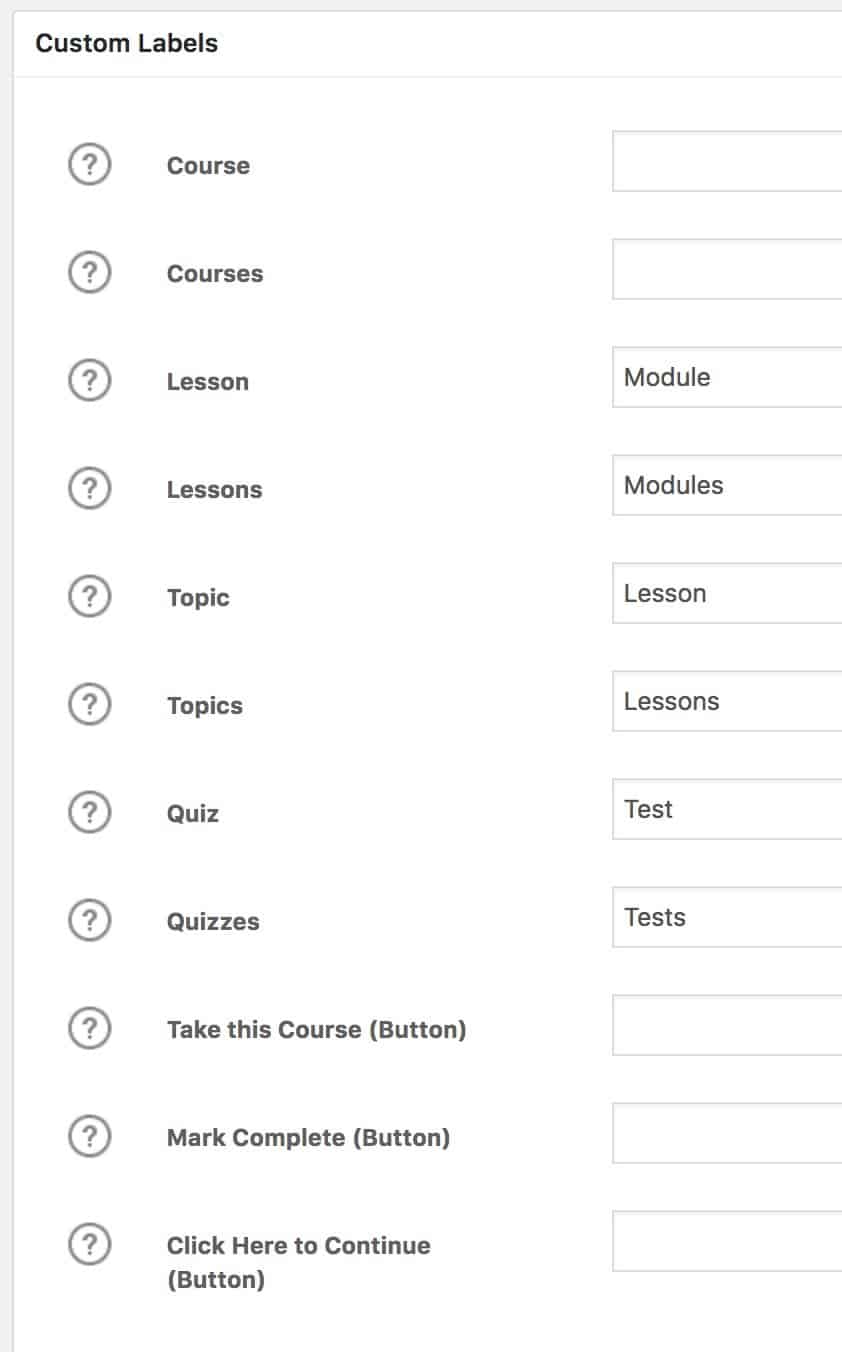Open help for Take this Course button label
Image resolution: width=842 pixels, height=1352 pixels.
pyautogui.click(x=89, y=1028)
